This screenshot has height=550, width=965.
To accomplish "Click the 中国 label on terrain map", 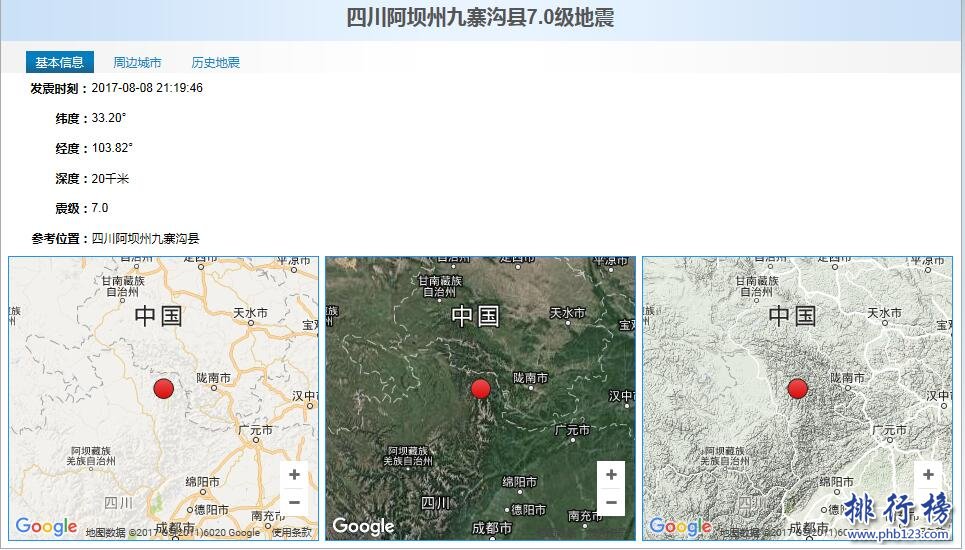I will pos(793,316).
